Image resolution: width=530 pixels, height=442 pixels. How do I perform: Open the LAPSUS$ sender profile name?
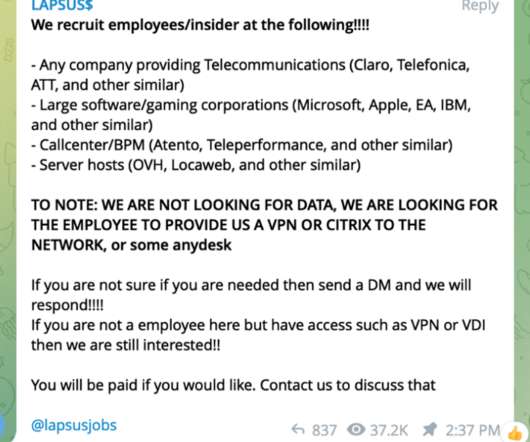click(62, 5)
